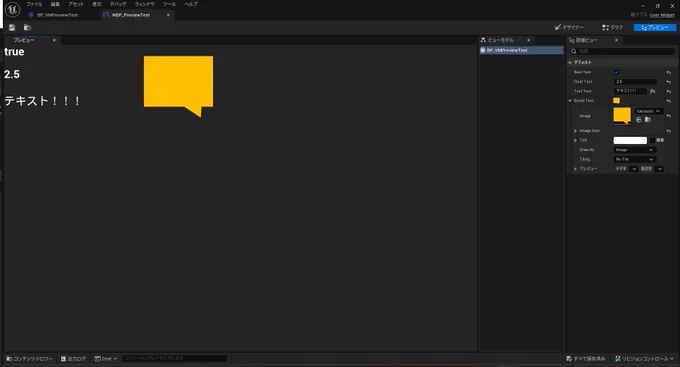Screen dimensions: 680x367
Task: Open the Tiling dropdown
Action: click(x=634, y=160)
